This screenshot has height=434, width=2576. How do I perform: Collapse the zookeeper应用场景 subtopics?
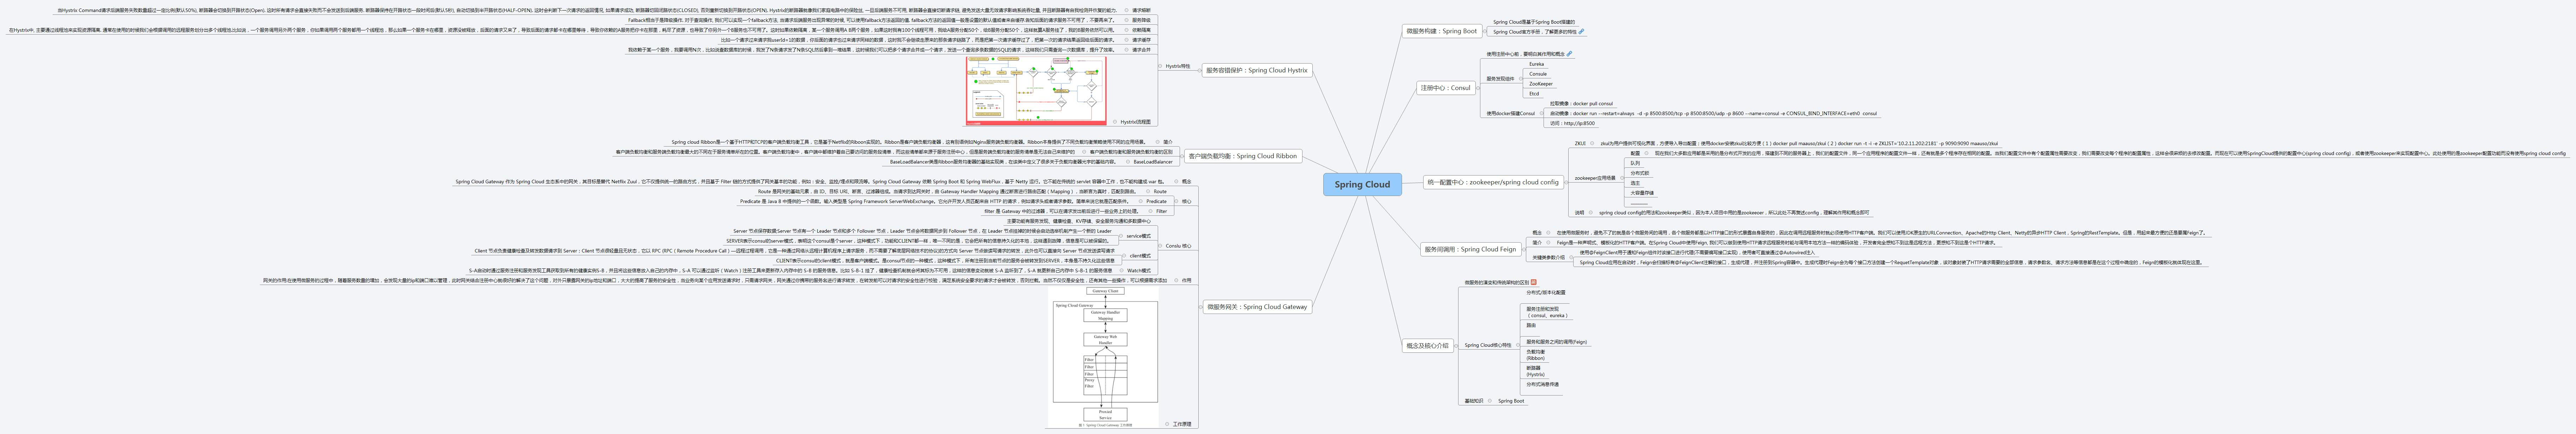[1622, 178]
